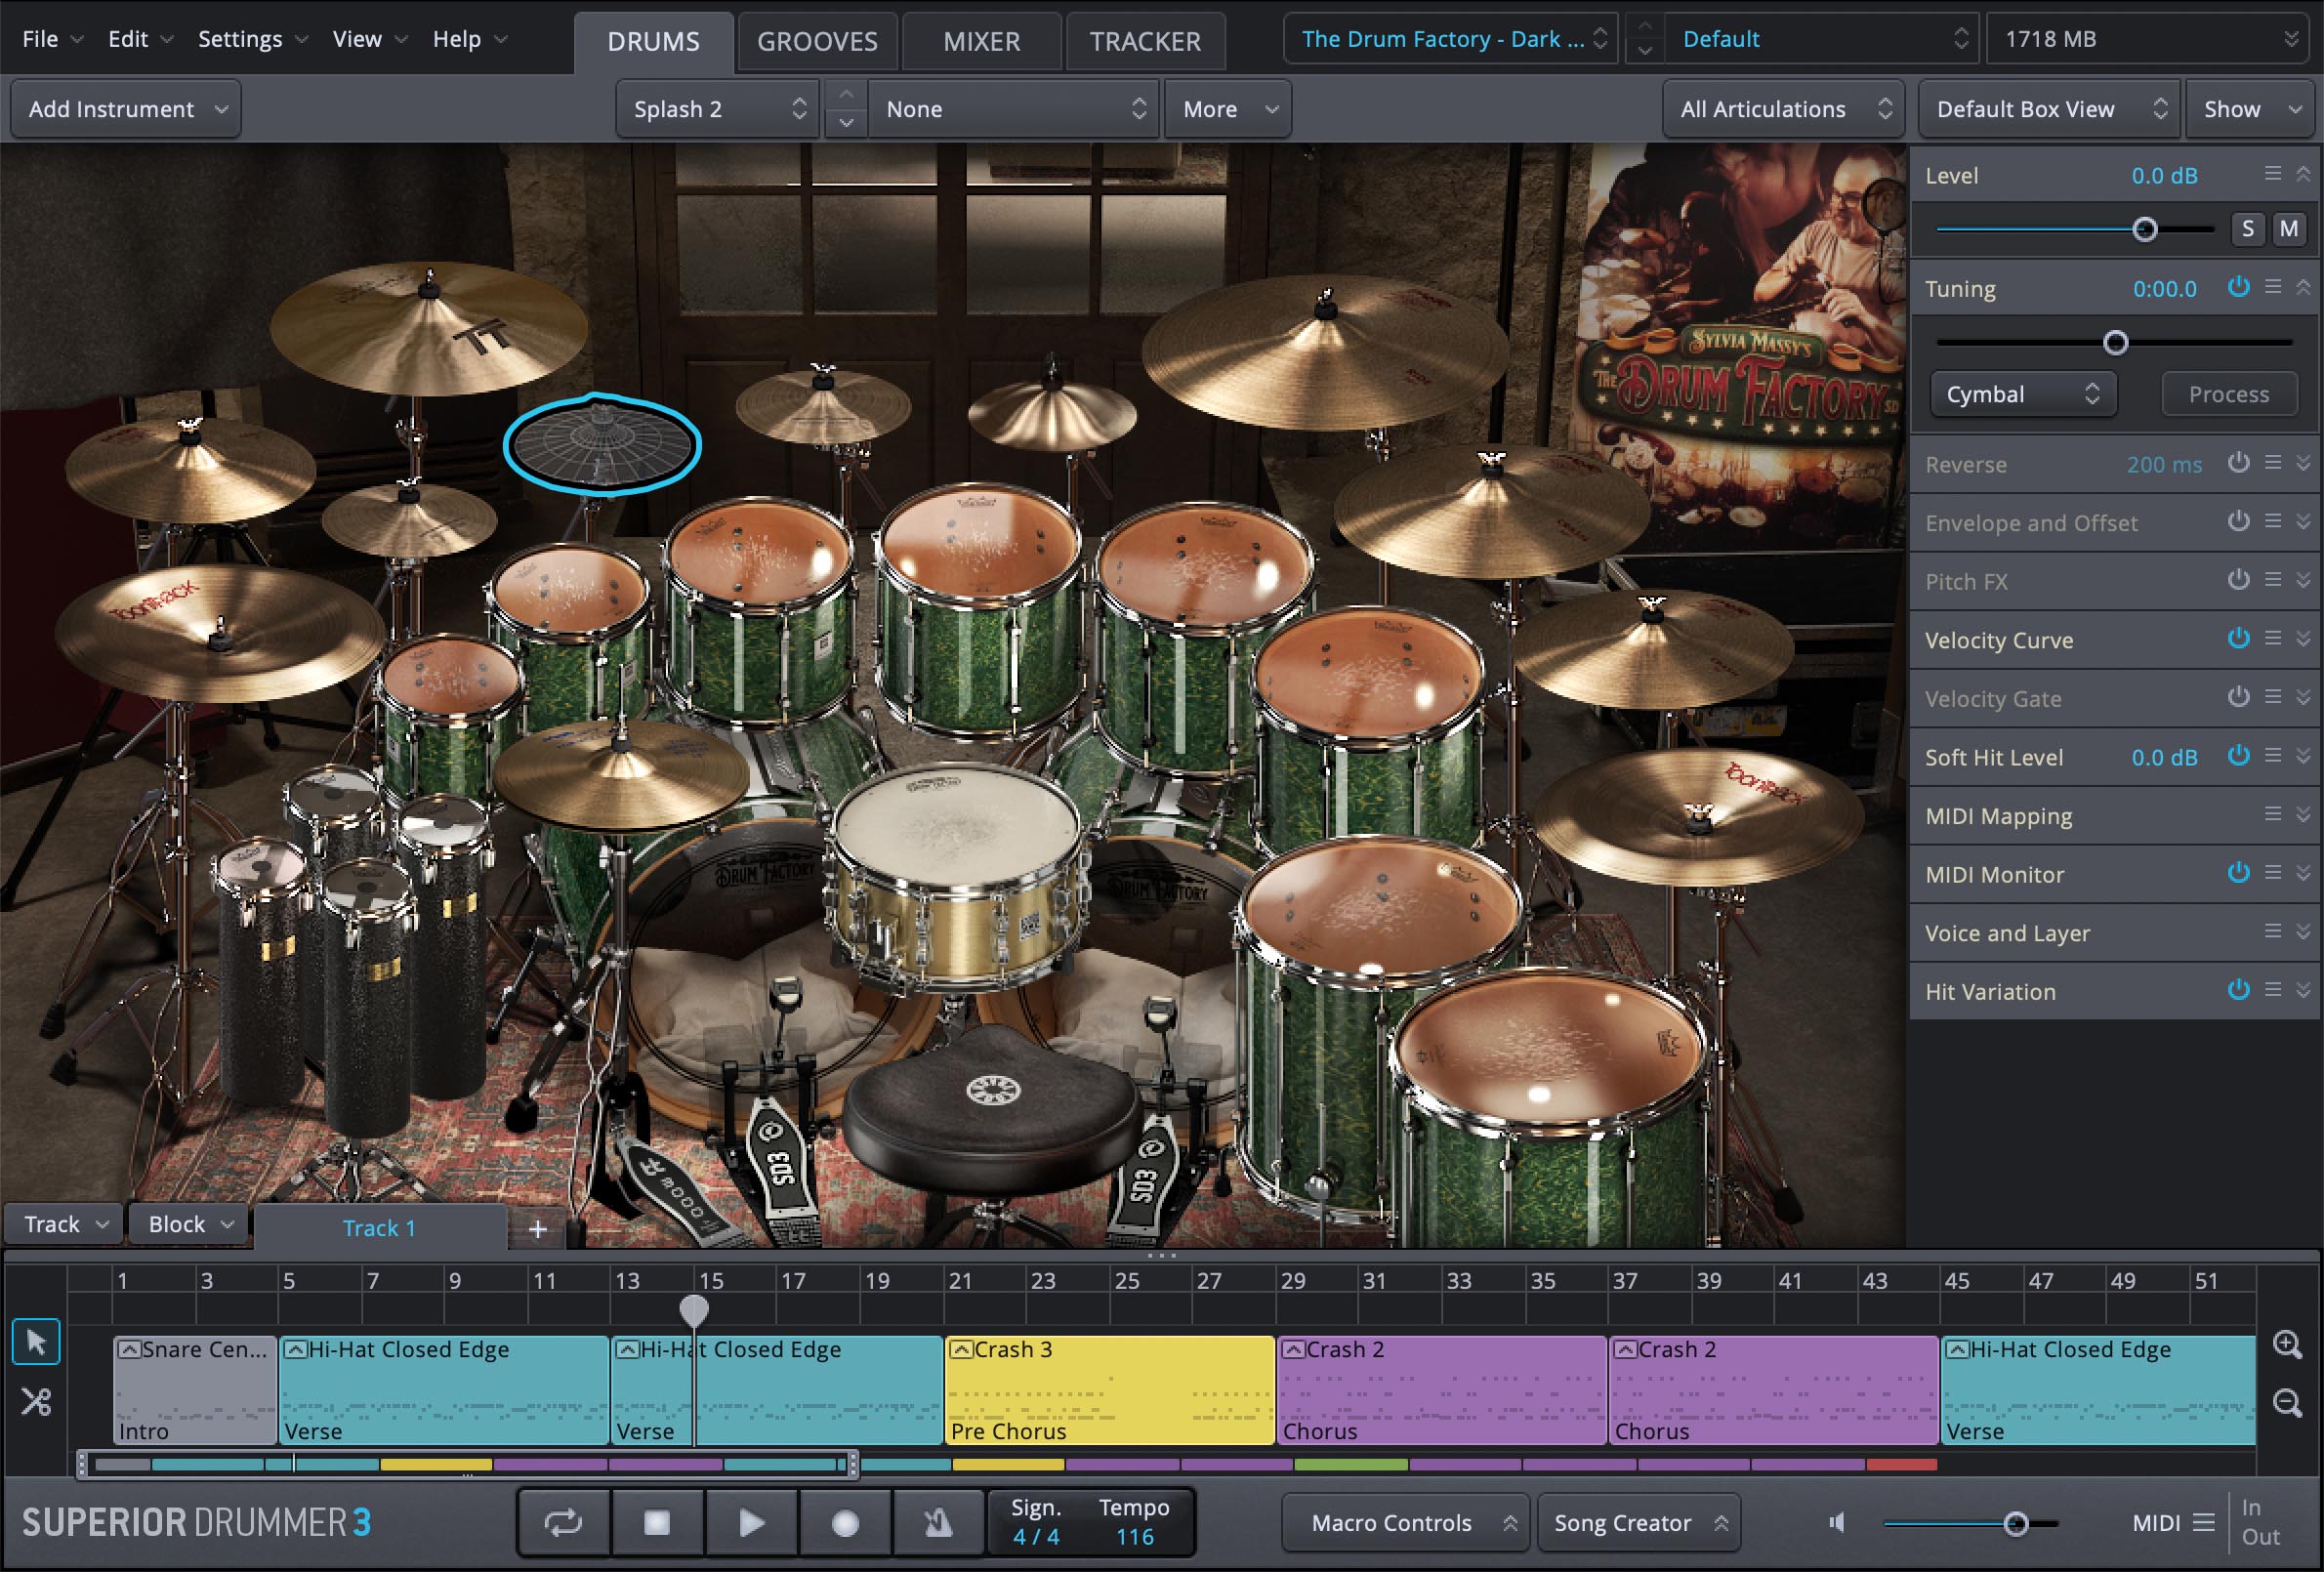Screen dimensions: 2324x1572
Task: Toggle the Tuning power switch
Action: tap(2240, 287)
